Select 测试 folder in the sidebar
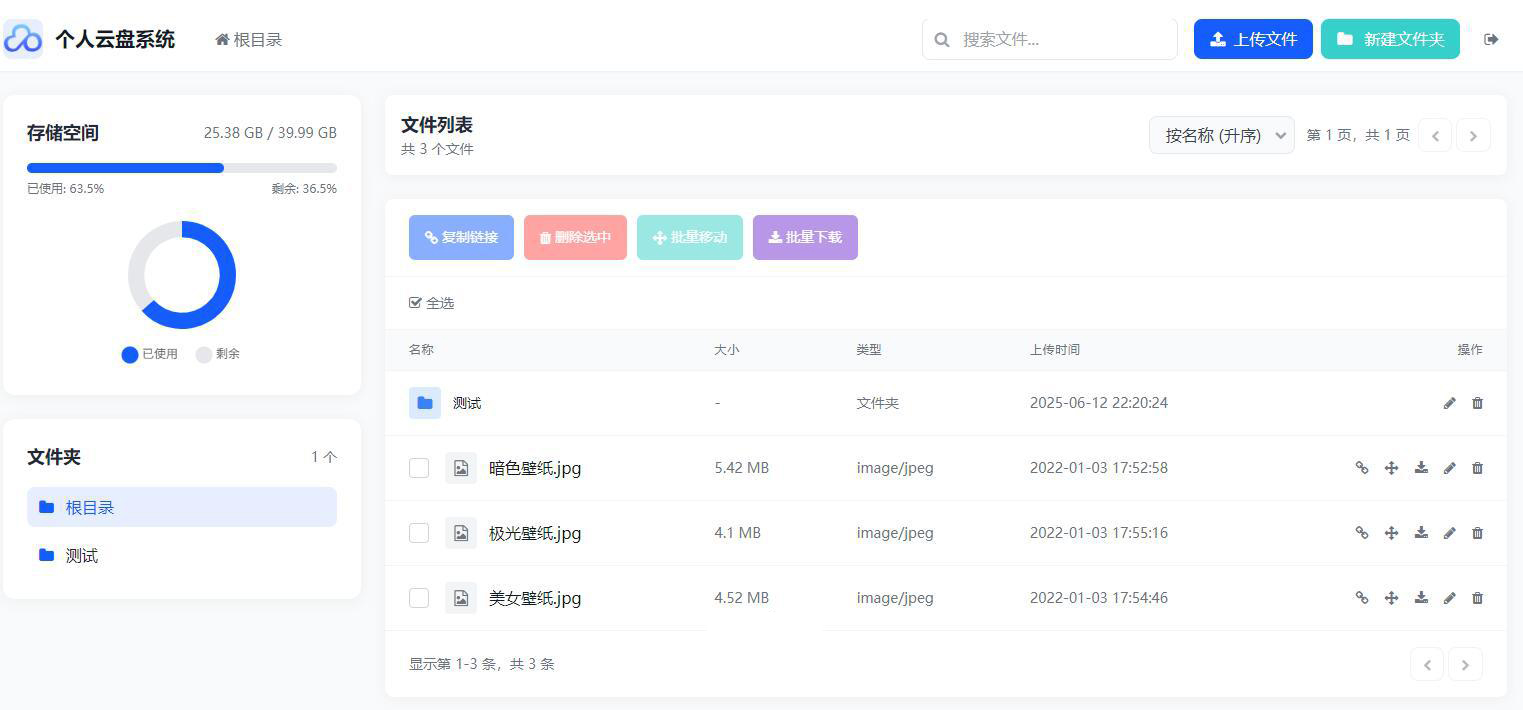Viewport: 1523px width, 710px height. point(80,555)
